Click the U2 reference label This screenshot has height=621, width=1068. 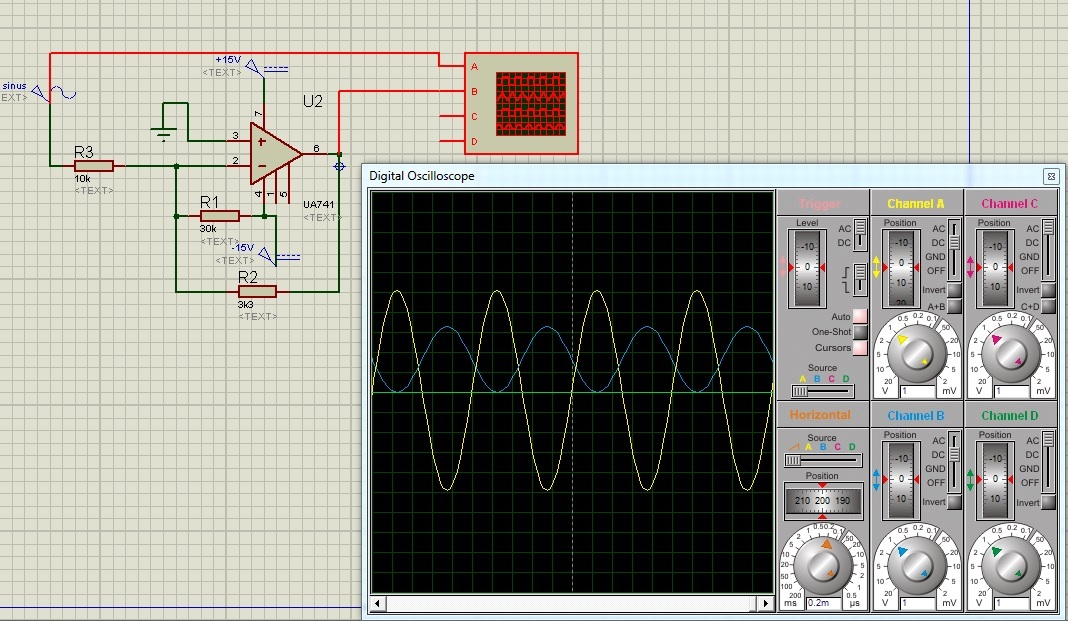click(313, 101)
